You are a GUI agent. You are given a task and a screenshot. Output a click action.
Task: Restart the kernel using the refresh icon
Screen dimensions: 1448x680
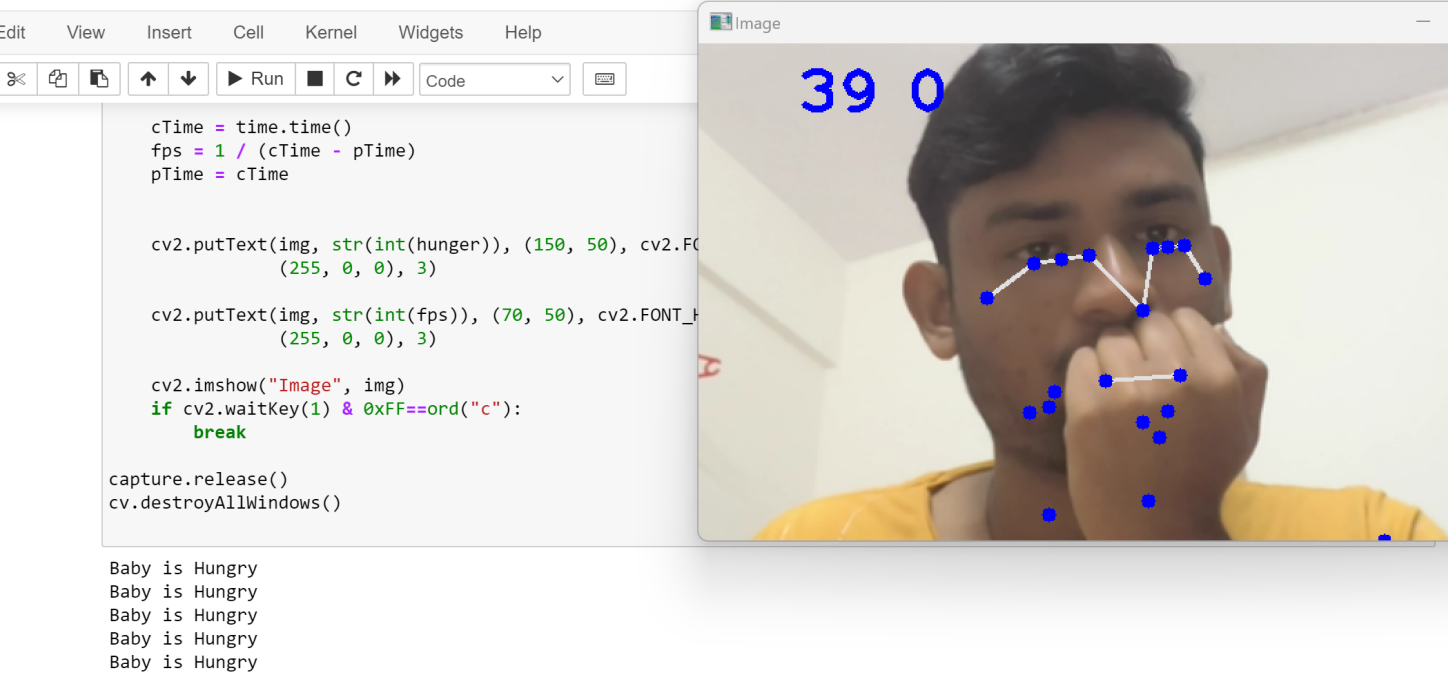[353, 78]
